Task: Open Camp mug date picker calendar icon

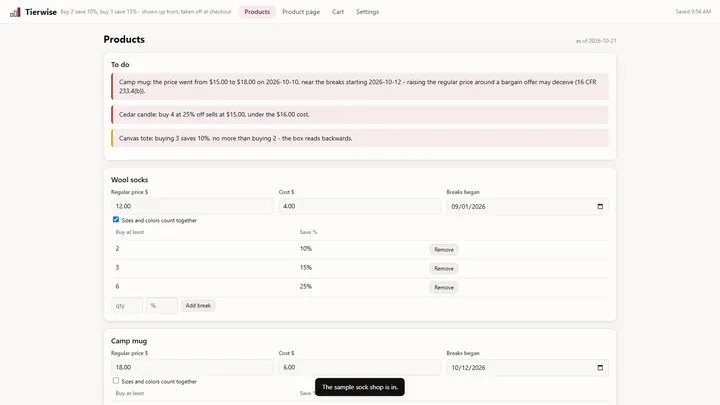Action: coord(600,368)
